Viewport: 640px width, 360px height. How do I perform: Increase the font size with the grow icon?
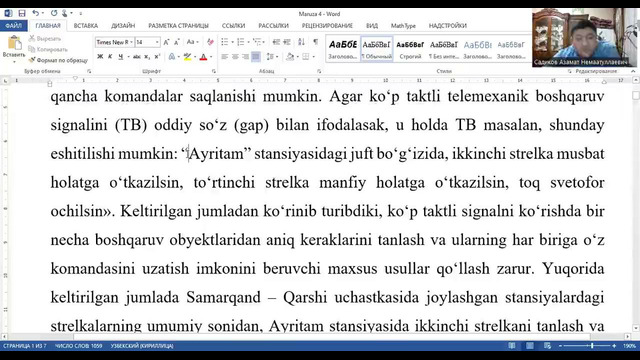point(166,42)
